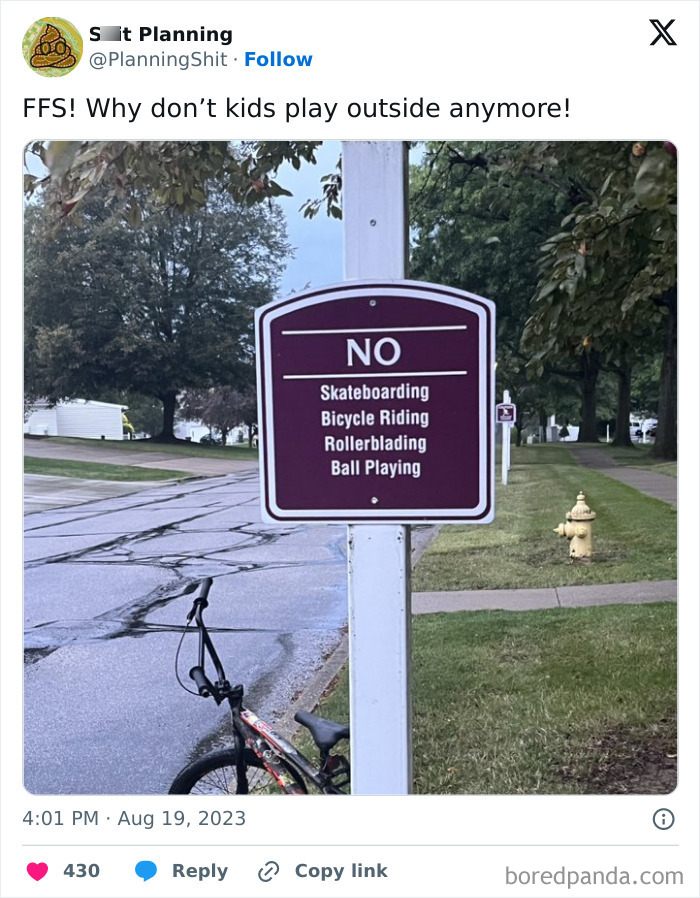Click the pink heart like icon
This screenshot has width=700, height=898.
pos(37,871)
